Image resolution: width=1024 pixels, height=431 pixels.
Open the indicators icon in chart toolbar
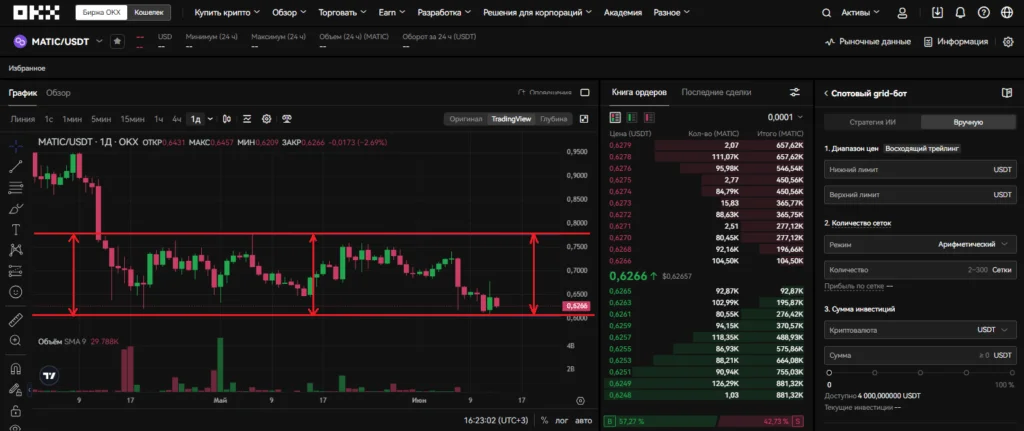(x=247, y=119)
